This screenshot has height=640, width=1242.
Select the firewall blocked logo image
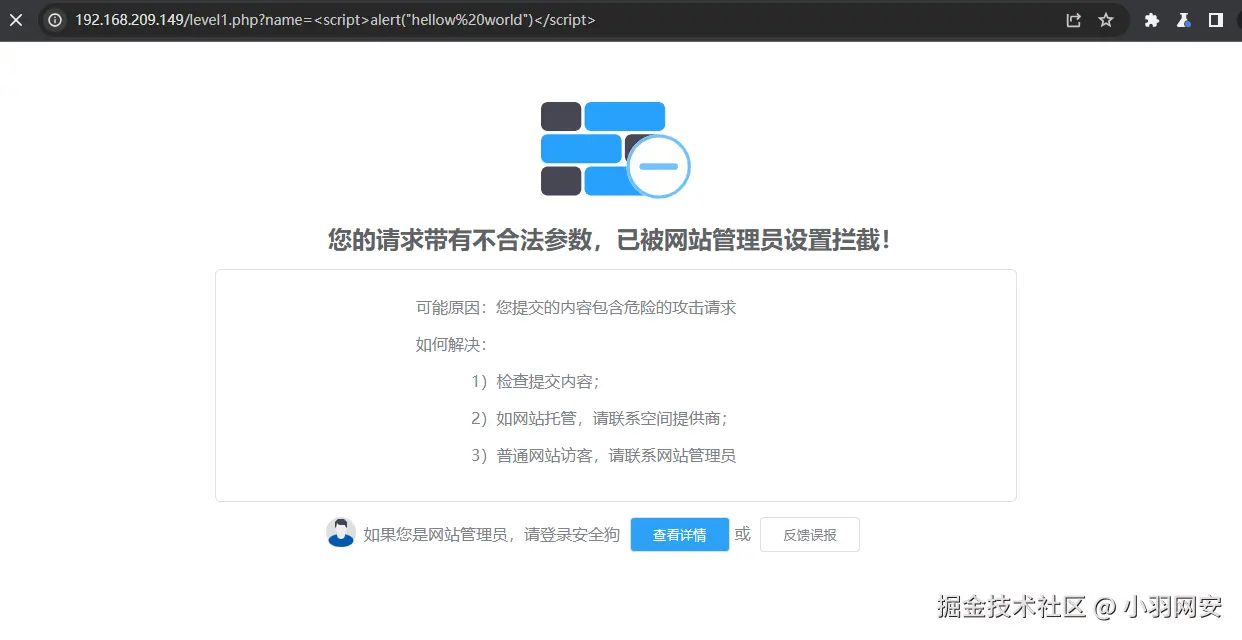pyautogui.click(x=615, y=149)
